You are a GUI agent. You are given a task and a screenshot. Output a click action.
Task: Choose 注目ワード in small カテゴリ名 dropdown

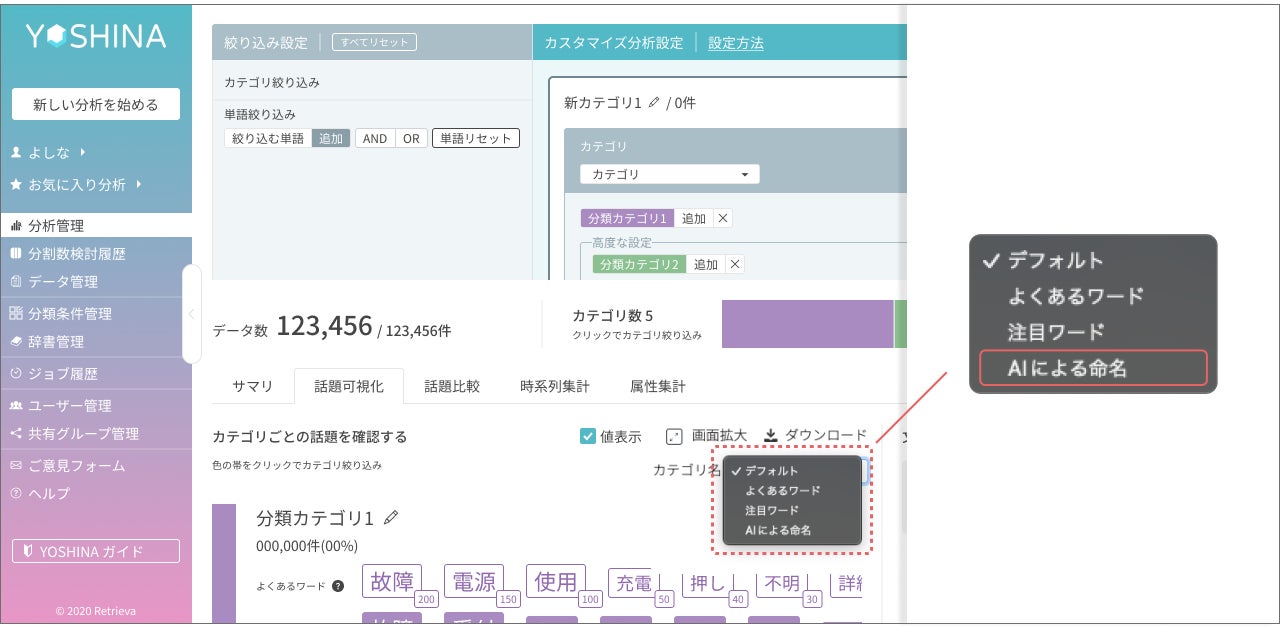click(791, 510)
